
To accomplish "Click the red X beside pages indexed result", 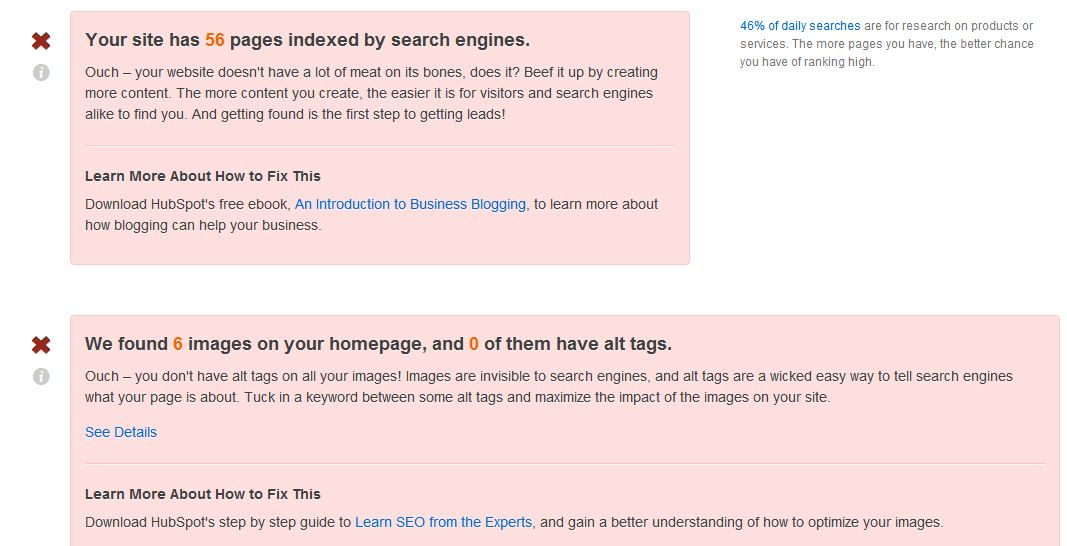I will click(x=41, y=41).
